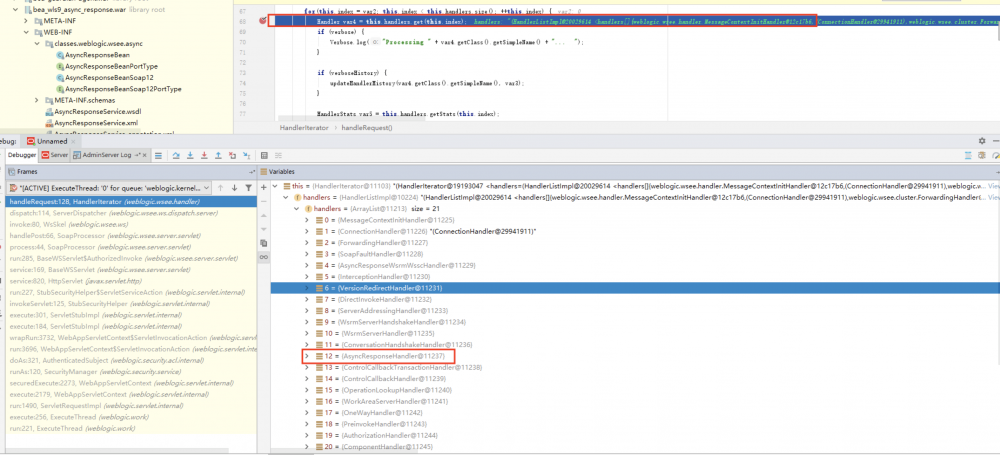Screen dimensions: 1000x455
Task: Expand element 12 AsyncResponseHandler
Action: coord(307,355)
